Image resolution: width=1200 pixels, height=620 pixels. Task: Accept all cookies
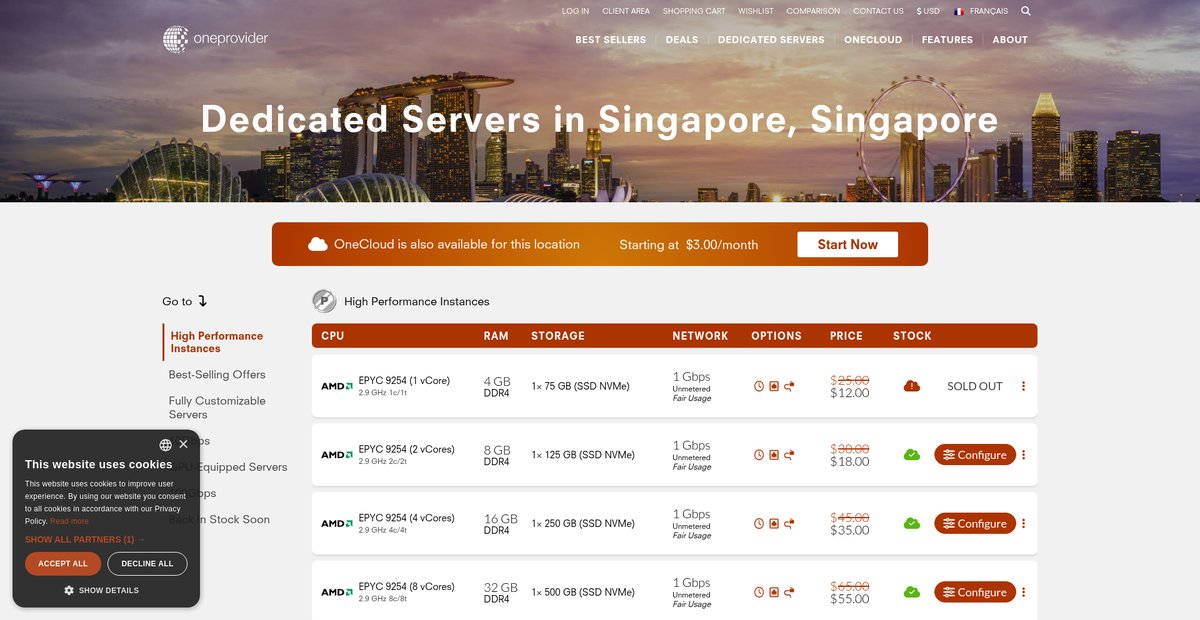63,563
